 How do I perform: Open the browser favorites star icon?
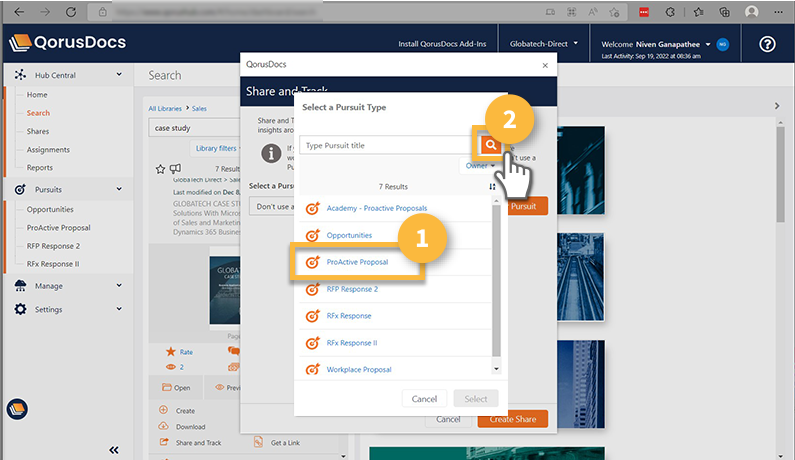click(698, 12)
